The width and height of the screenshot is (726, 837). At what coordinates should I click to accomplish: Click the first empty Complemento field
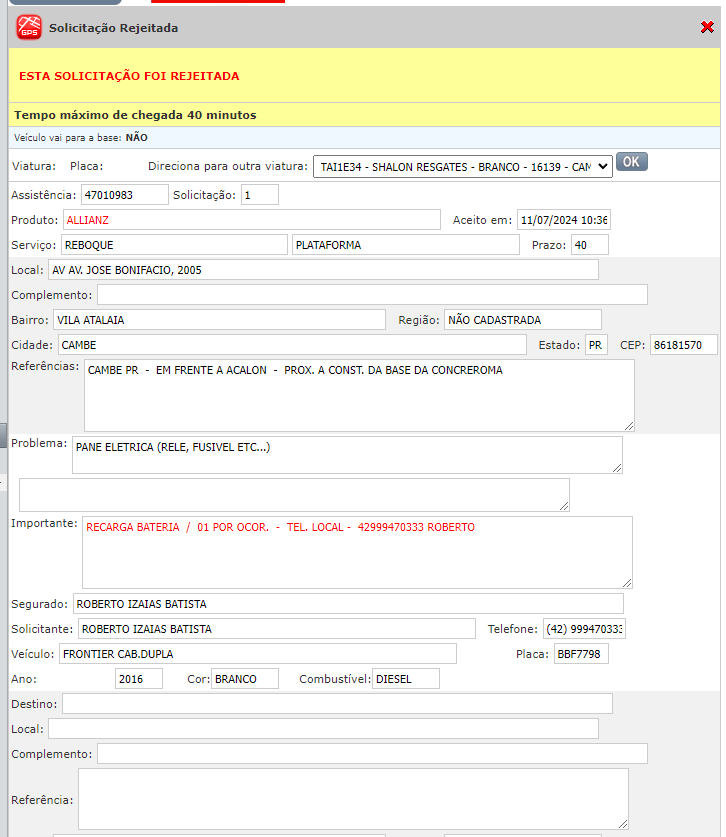click(372, 295)
